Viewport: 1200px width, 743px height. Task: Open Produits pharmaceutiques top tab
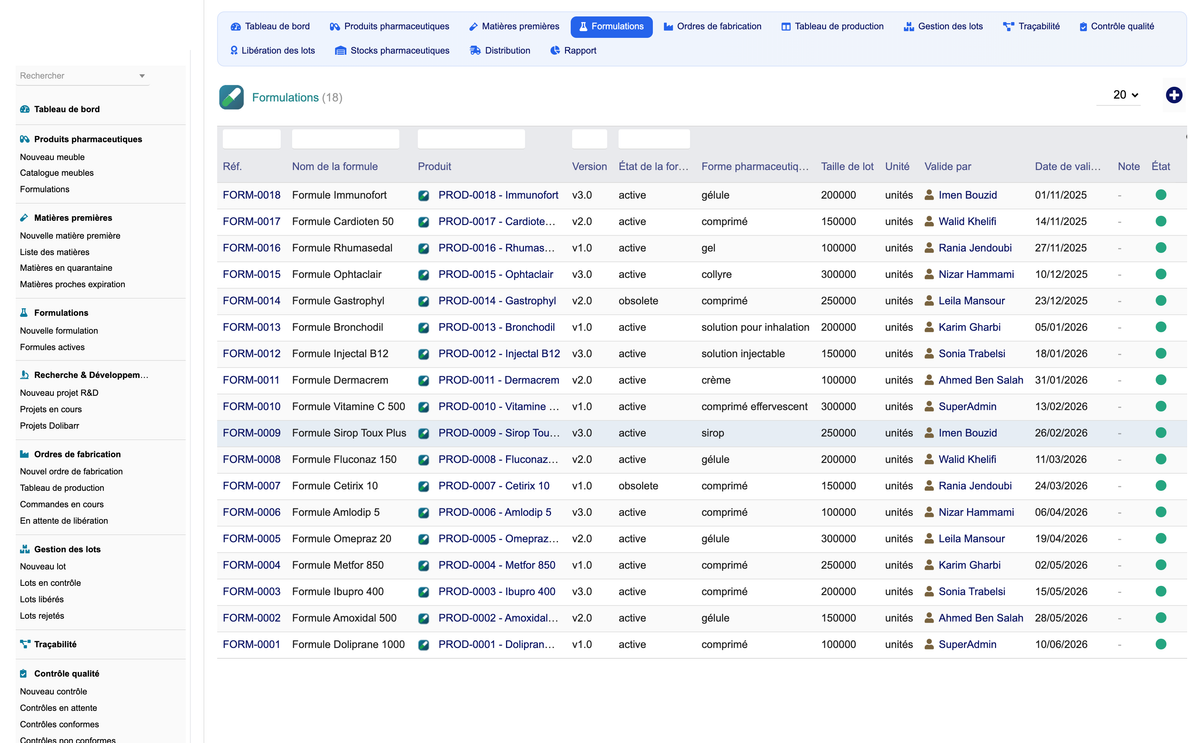389,27
